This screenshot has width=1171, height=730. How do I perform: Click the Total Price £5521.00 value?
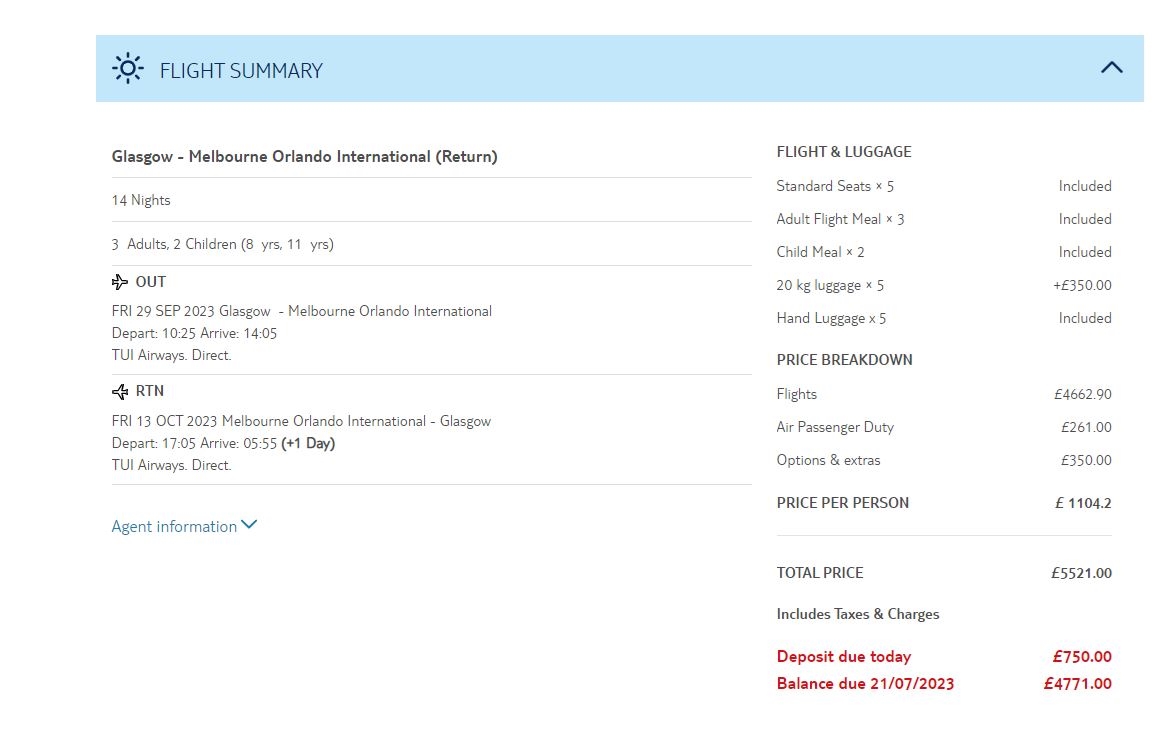[x=1081, y=574]
